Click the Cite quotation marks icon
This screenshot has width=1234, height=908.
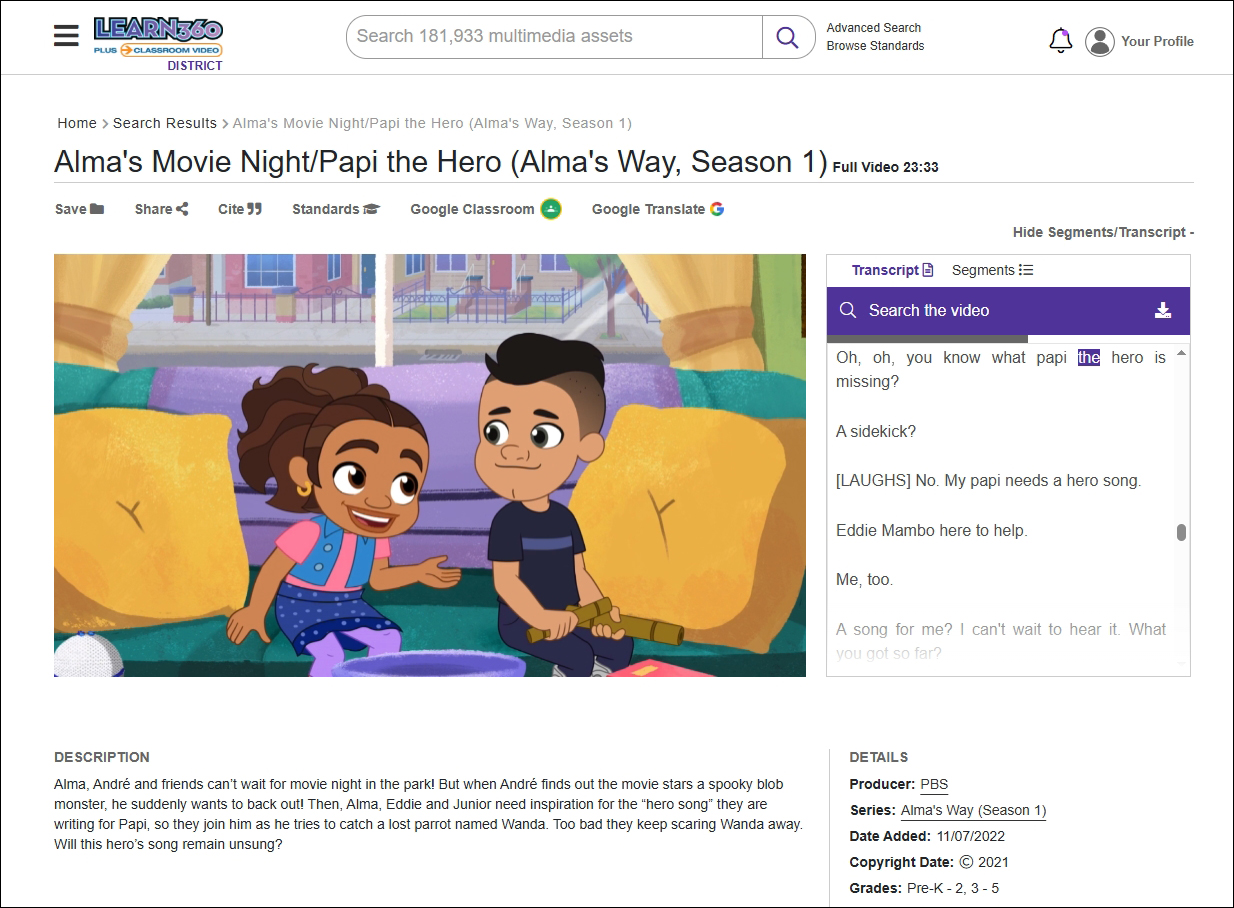254,209
